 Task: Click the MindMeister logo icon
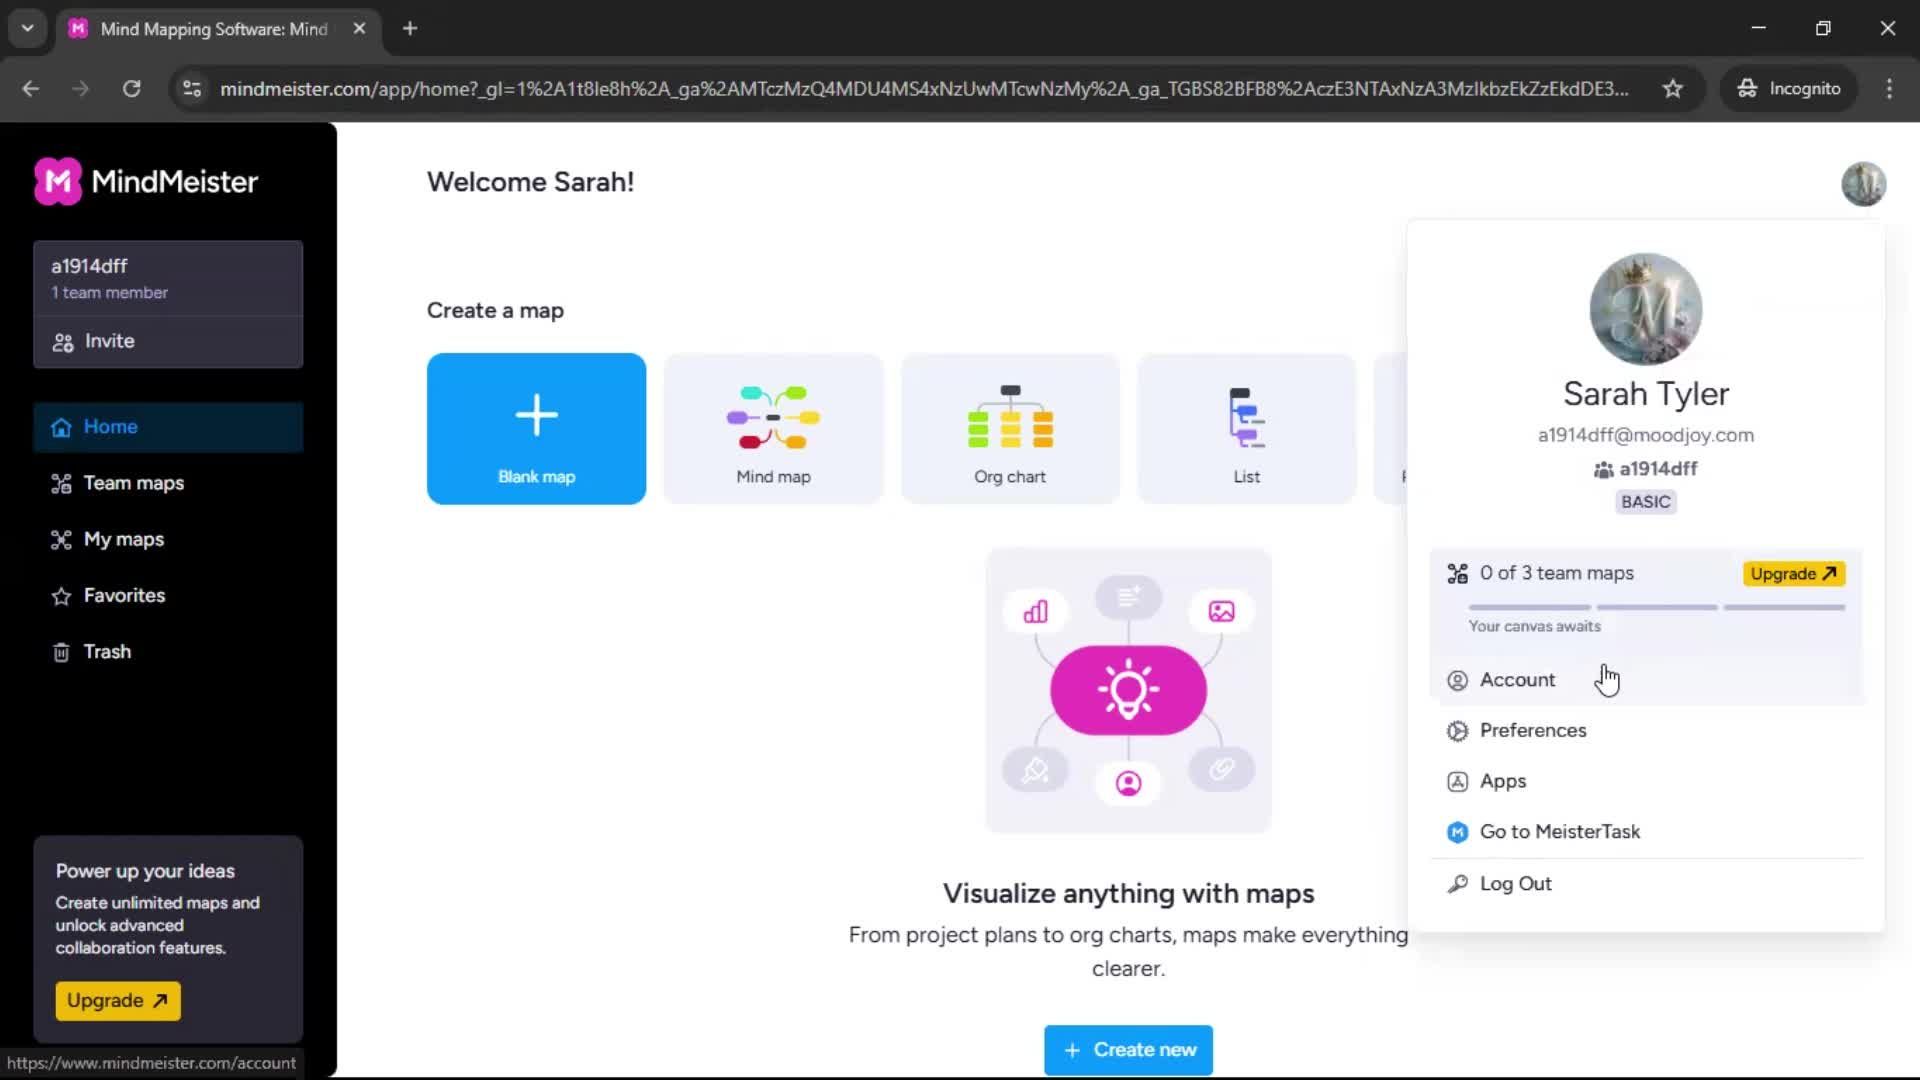(58, 181)
